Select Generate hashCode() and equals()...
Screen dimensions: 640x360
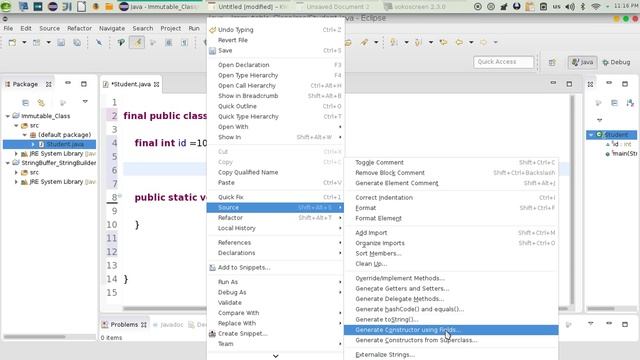click(451, 309)
